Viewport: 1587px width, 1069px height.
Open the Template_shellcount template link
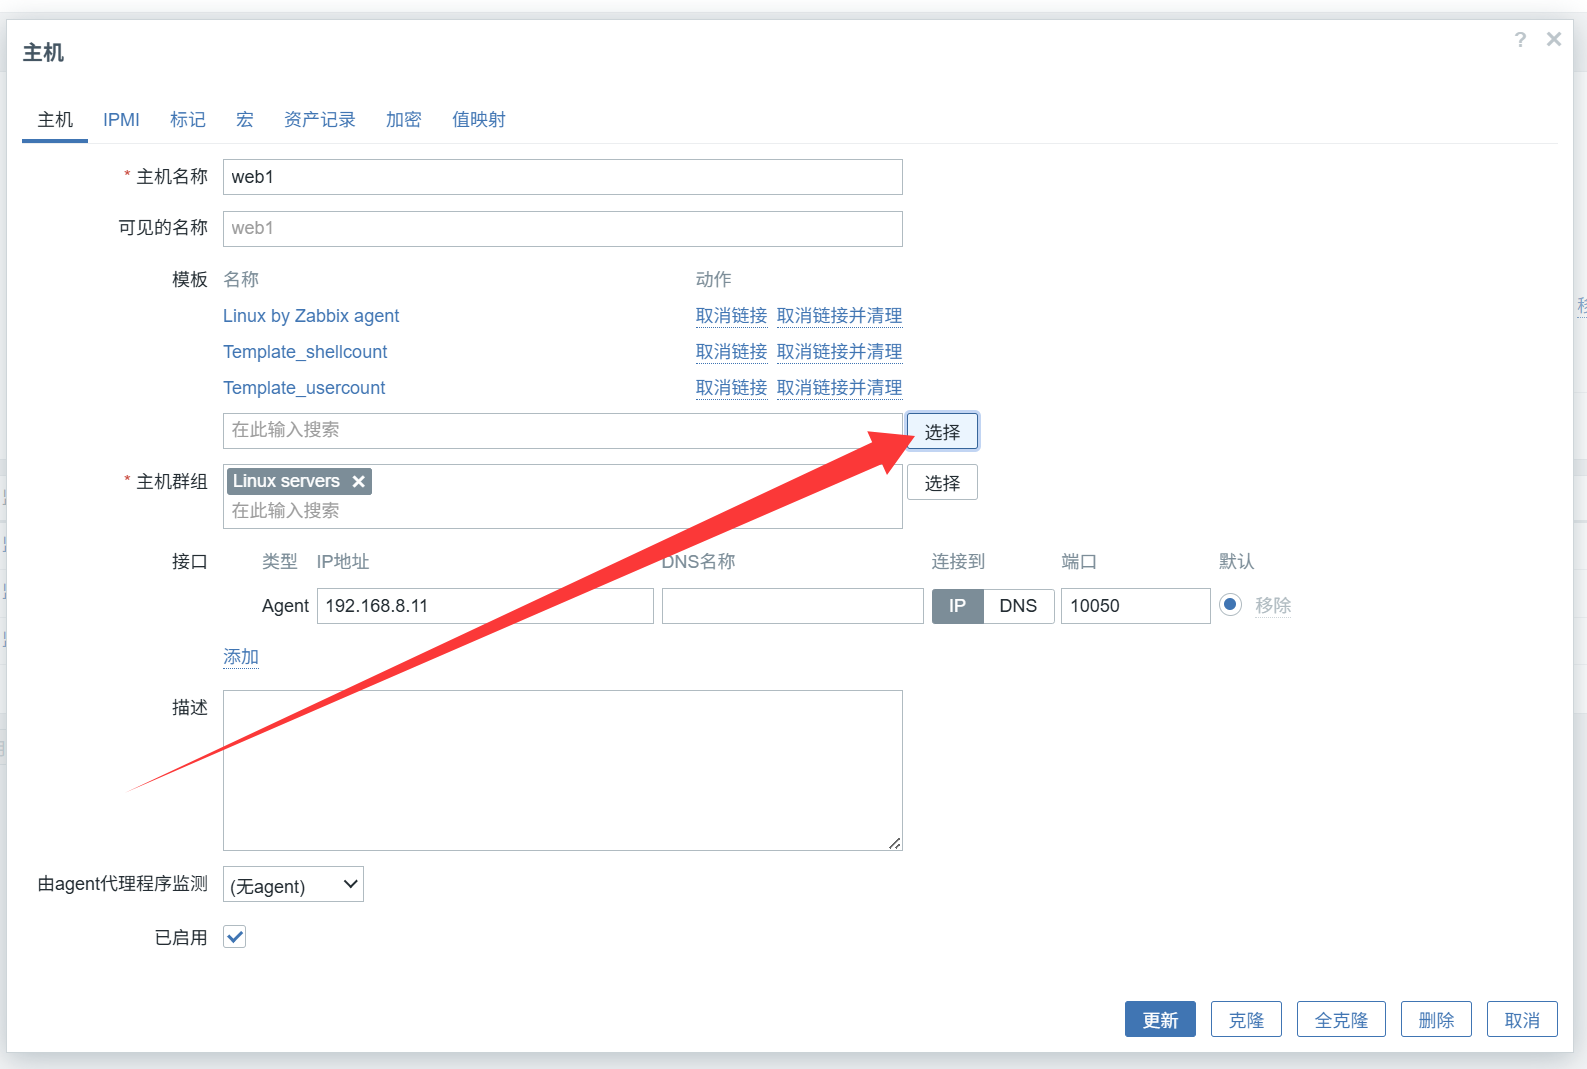click(305, 352)
